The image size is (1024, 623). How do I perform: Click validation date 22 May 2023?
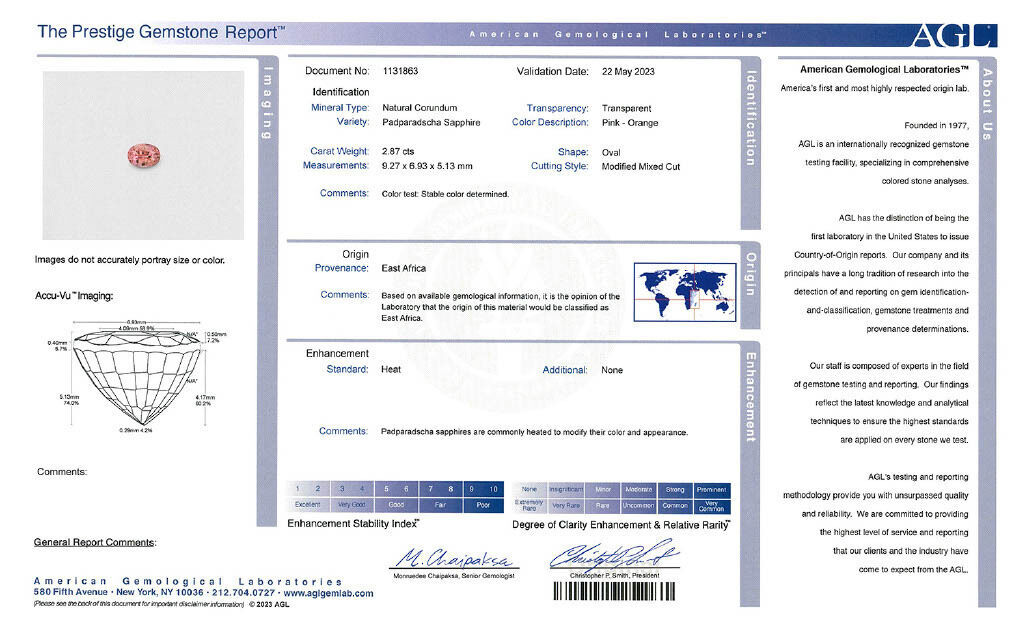pyautogui.click(x=628, y=72)
